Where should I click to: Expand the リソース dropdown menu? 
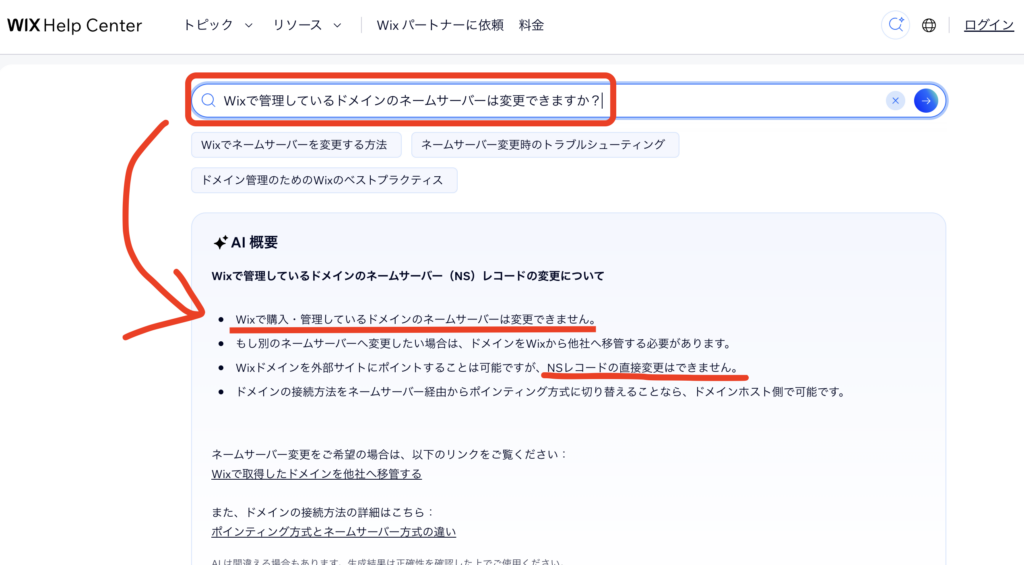(307, 25)
